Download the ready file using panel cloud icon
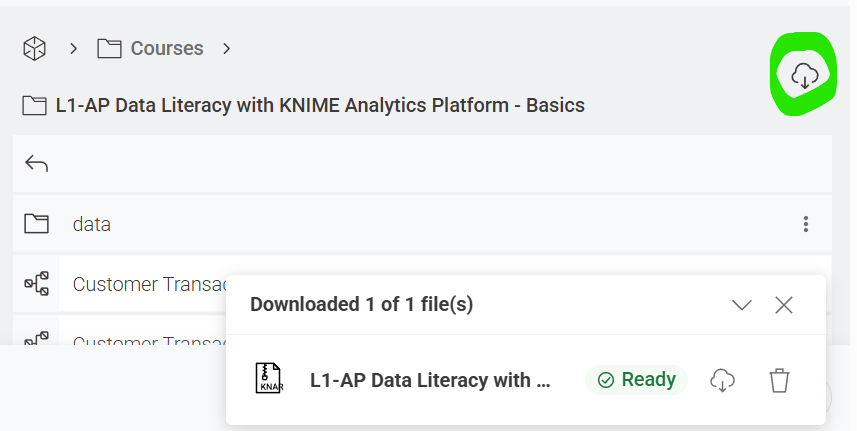The width and height of the screenshot is (857, 431). coord(722,380)
